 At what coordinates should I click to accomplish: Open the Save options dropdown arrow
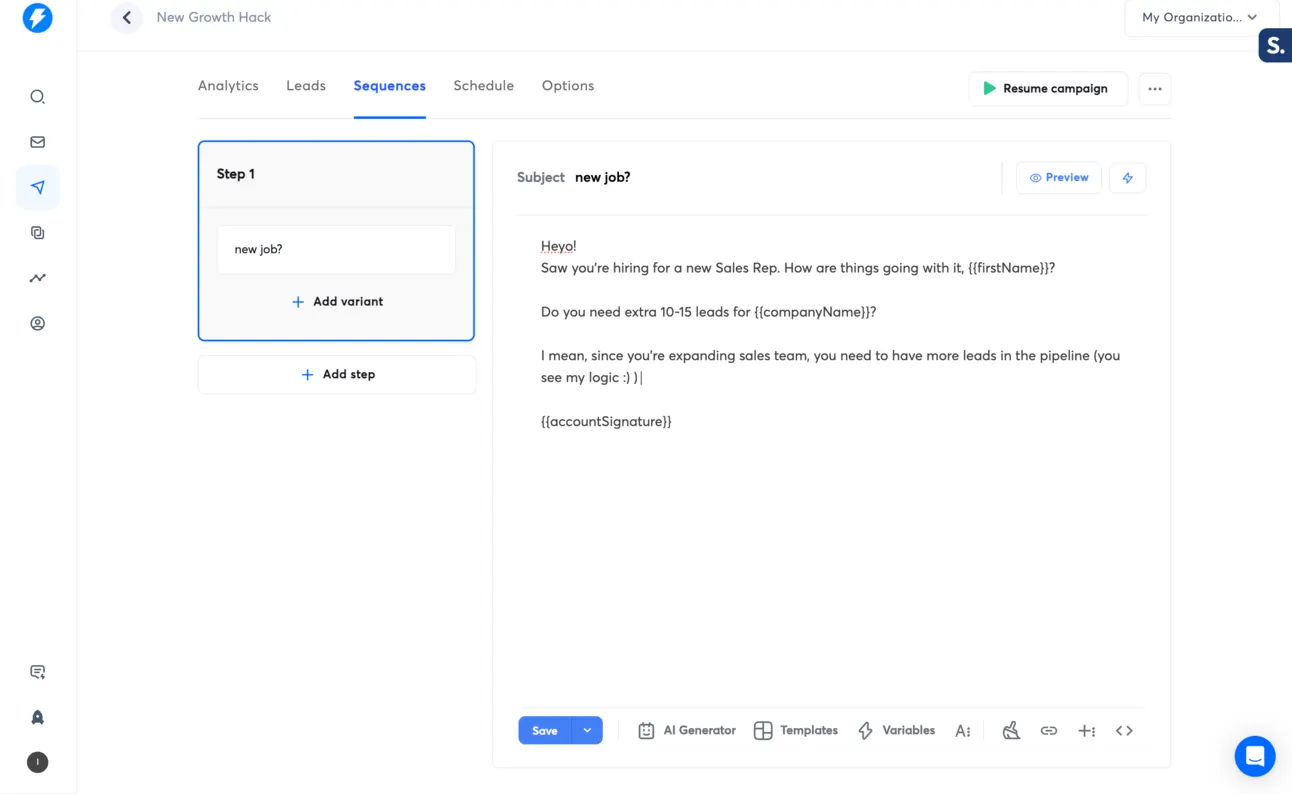pyautogui.click(x=587, y=731)
